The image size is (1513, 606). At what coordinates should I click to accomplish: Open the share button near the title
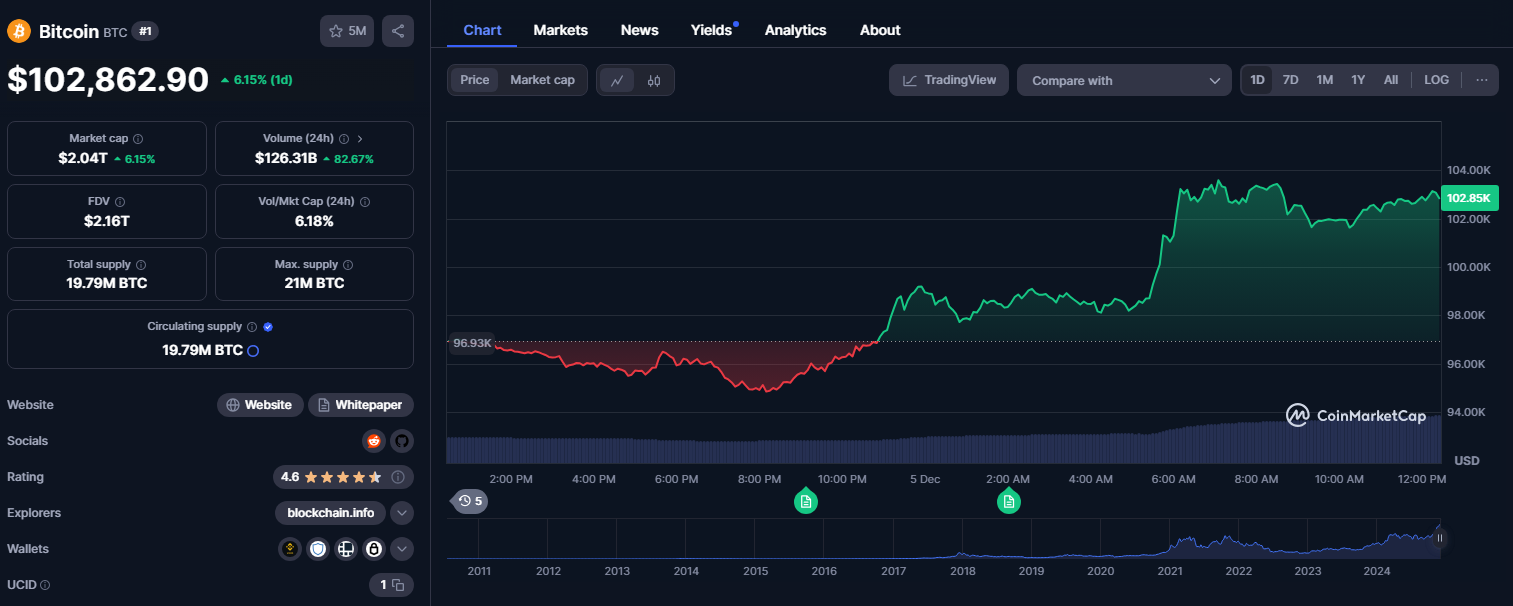[x=398, y=31]
